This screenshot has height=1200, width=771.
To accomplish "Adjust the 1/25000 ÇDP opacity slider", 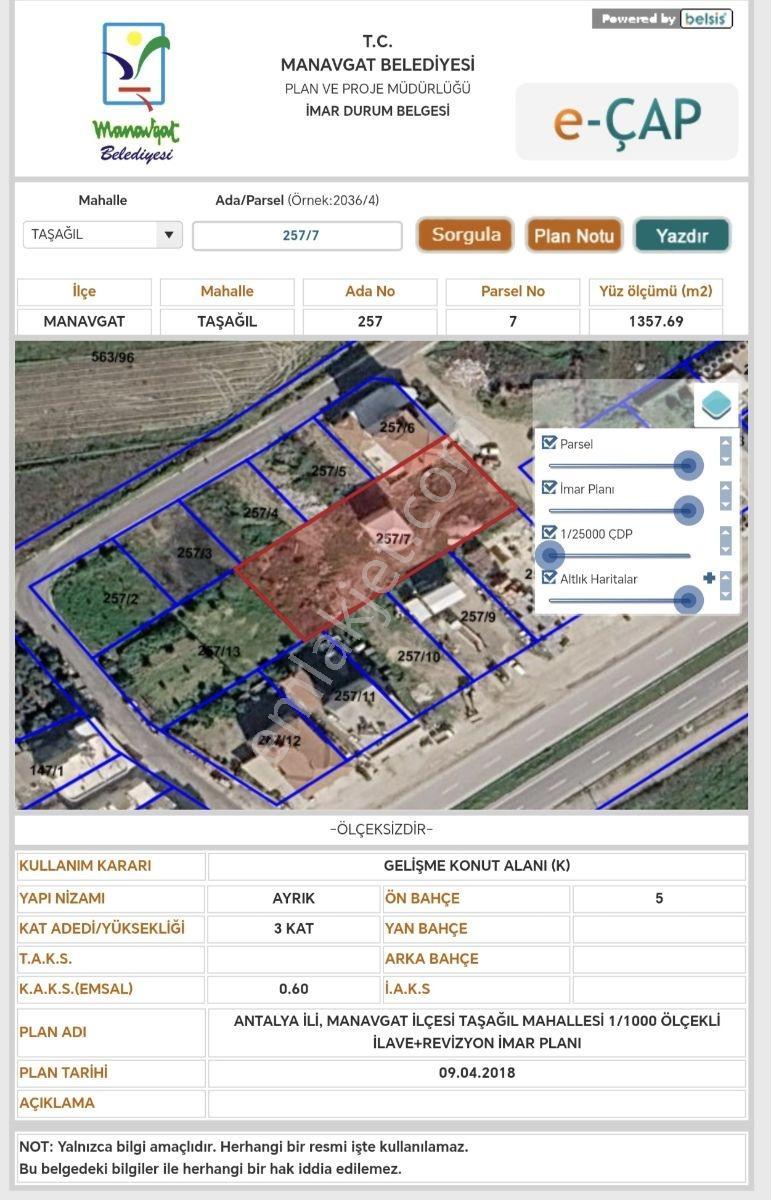I will (x=549, y=555).
